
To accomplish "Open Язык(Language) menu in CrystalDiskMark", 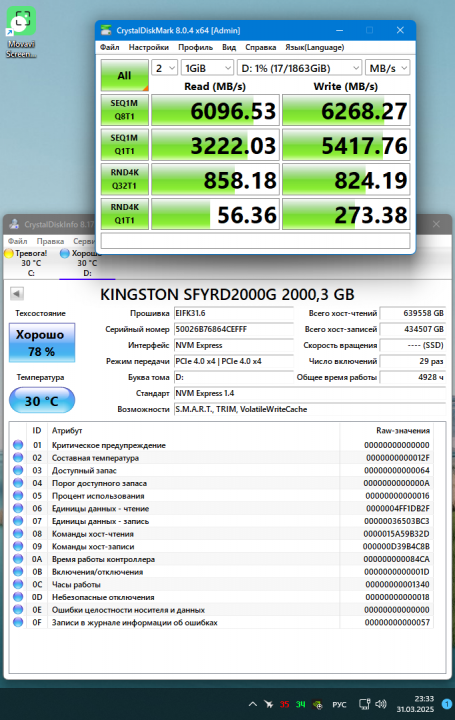I will coord(315,47).
